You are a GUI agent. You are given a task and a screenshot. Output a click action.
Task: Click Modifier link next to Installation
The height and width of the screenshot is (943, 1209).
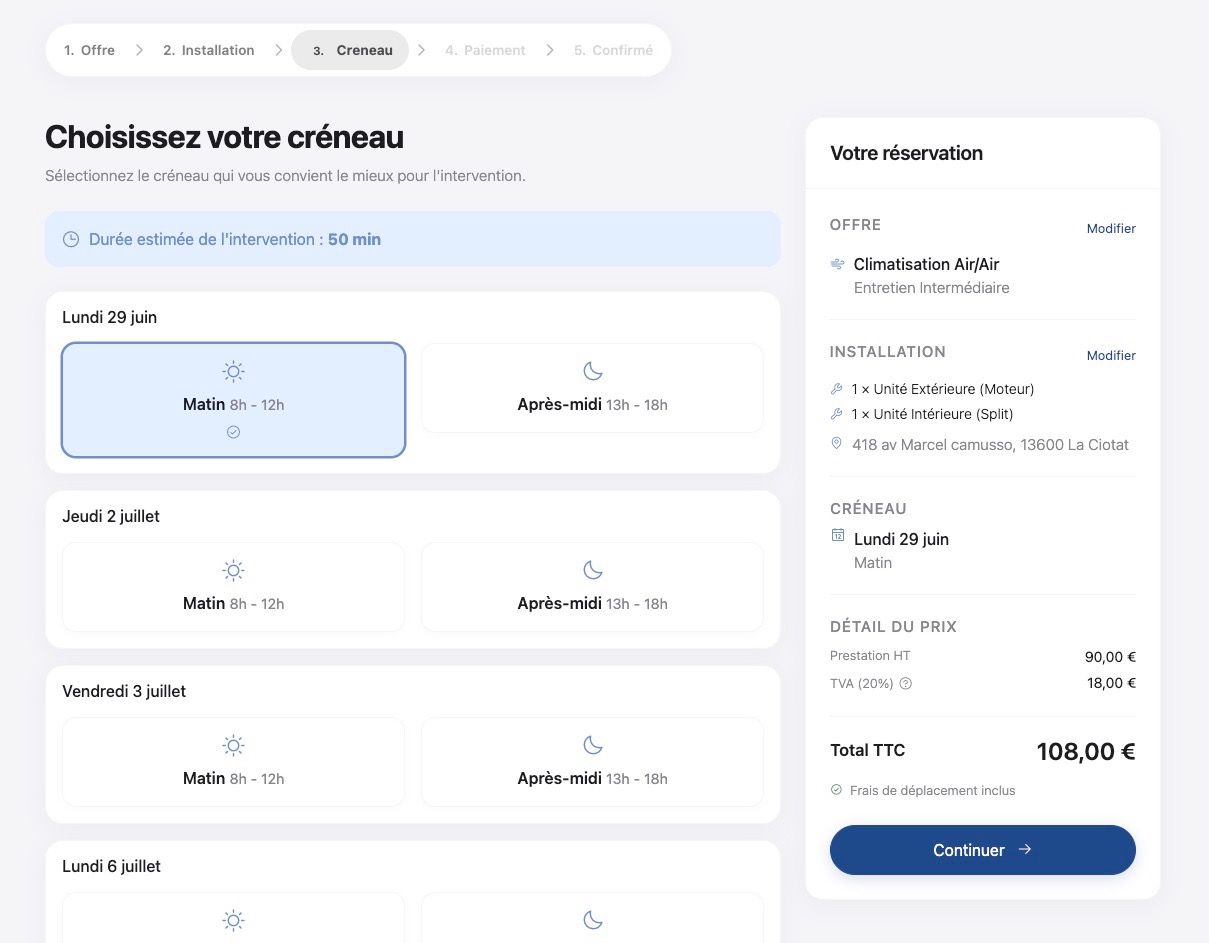[x=1111, y=355]
